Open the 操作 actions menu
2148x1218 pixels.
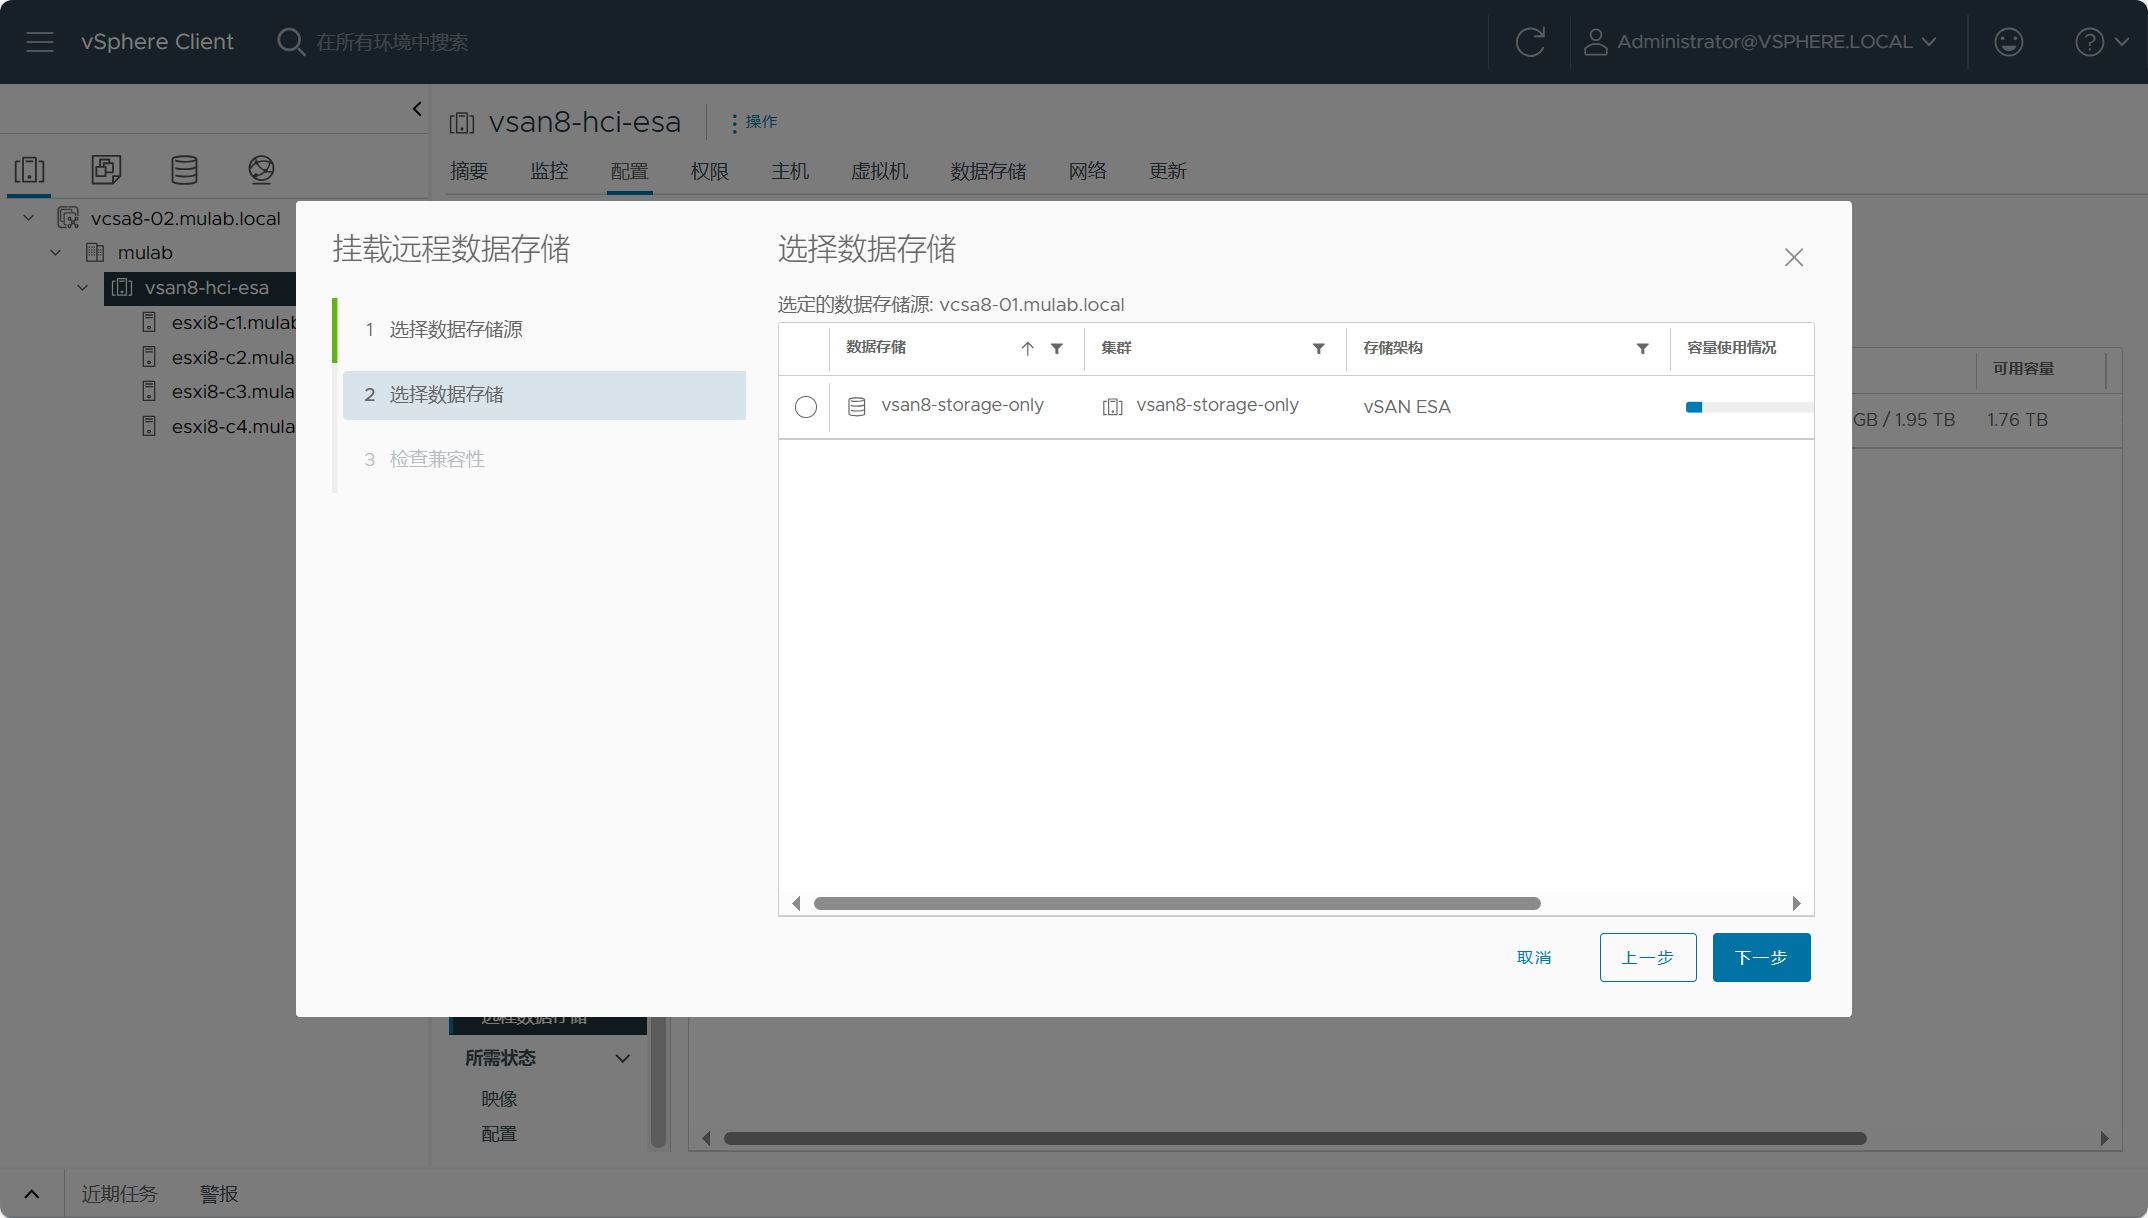[754, 122]
